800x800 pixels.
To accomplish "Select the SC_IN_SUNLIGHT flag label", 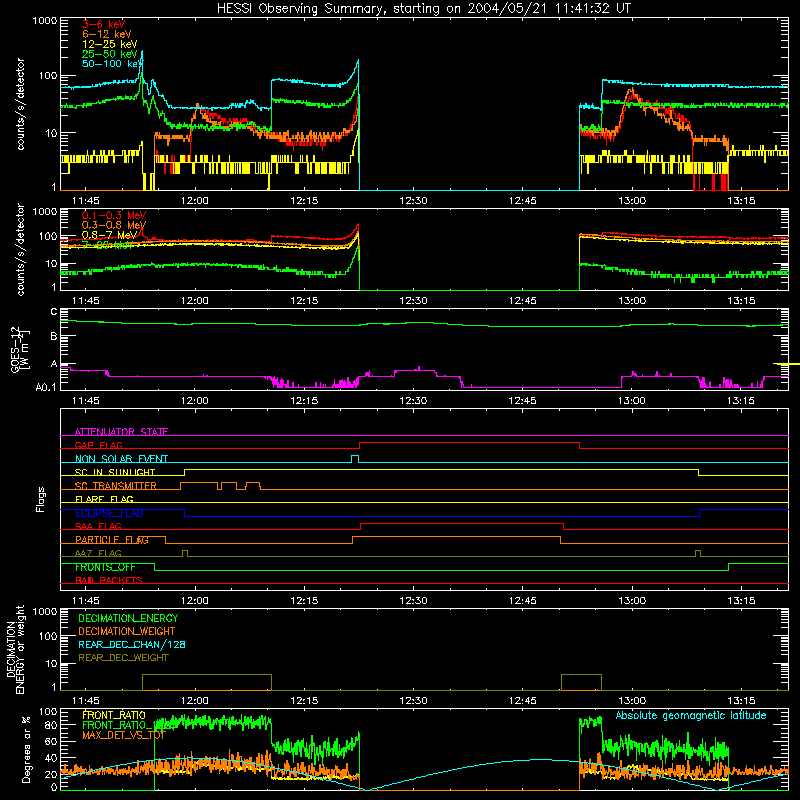I will click(x=115, y=472).
